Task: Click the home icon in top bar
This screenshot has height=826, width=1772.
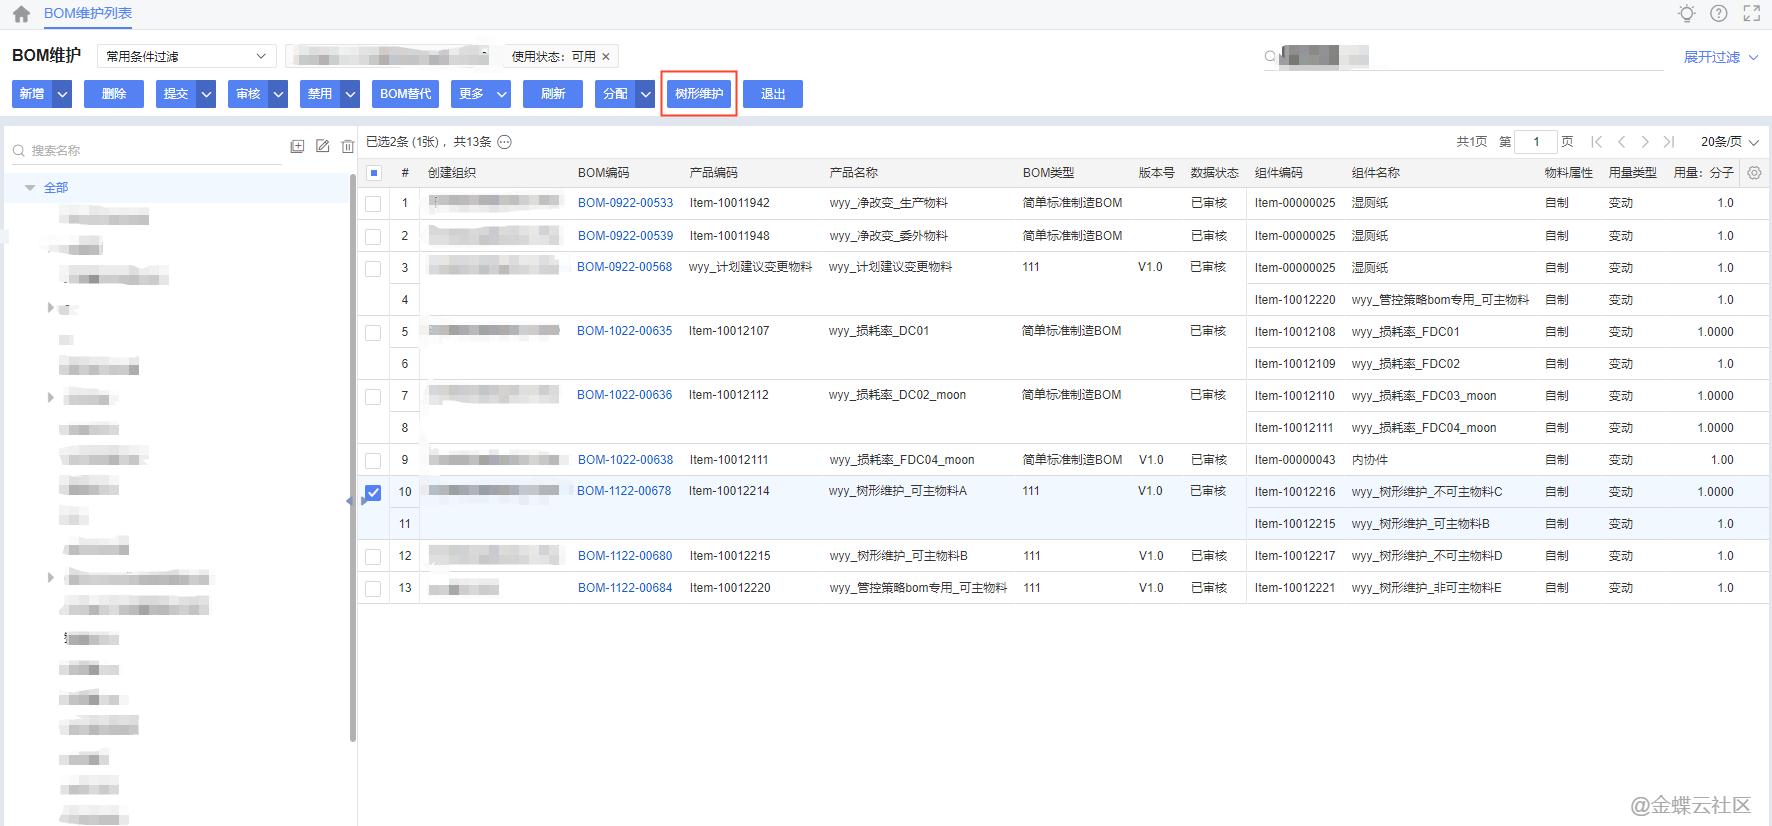Action: tap(21, 14)
